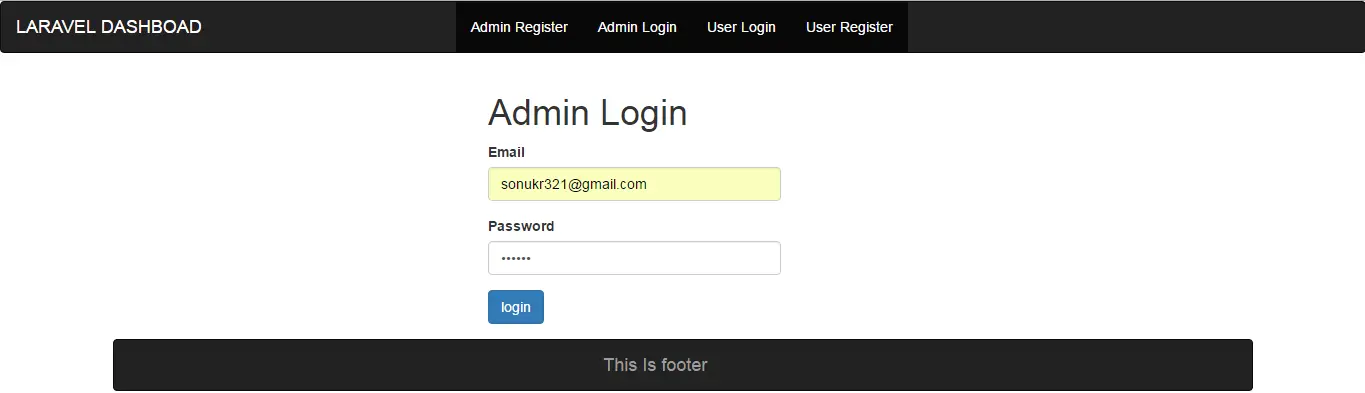This screenshot has width=1365, height=393.
Task: Click the Email field label
Action: click(x=506, y=152)
